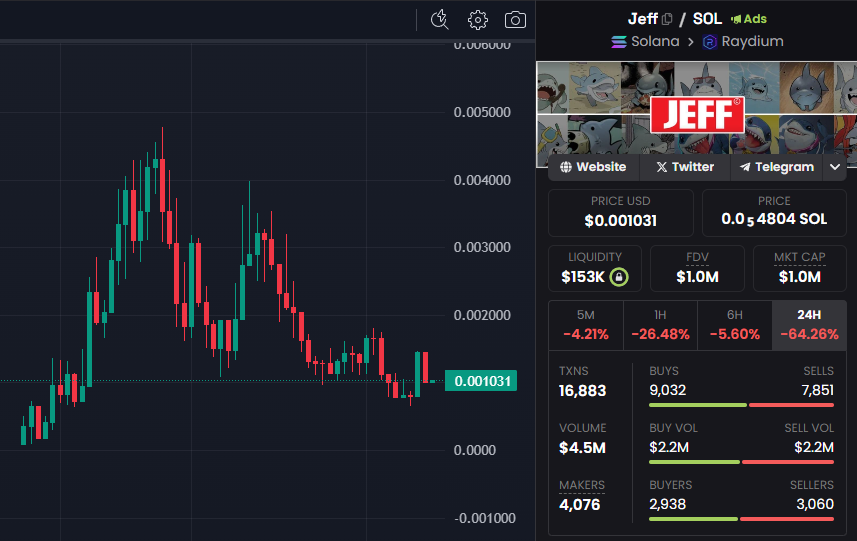Click the PRICE USD $0.001031 box
Screen dimensions: 857x541
(620, 213)
